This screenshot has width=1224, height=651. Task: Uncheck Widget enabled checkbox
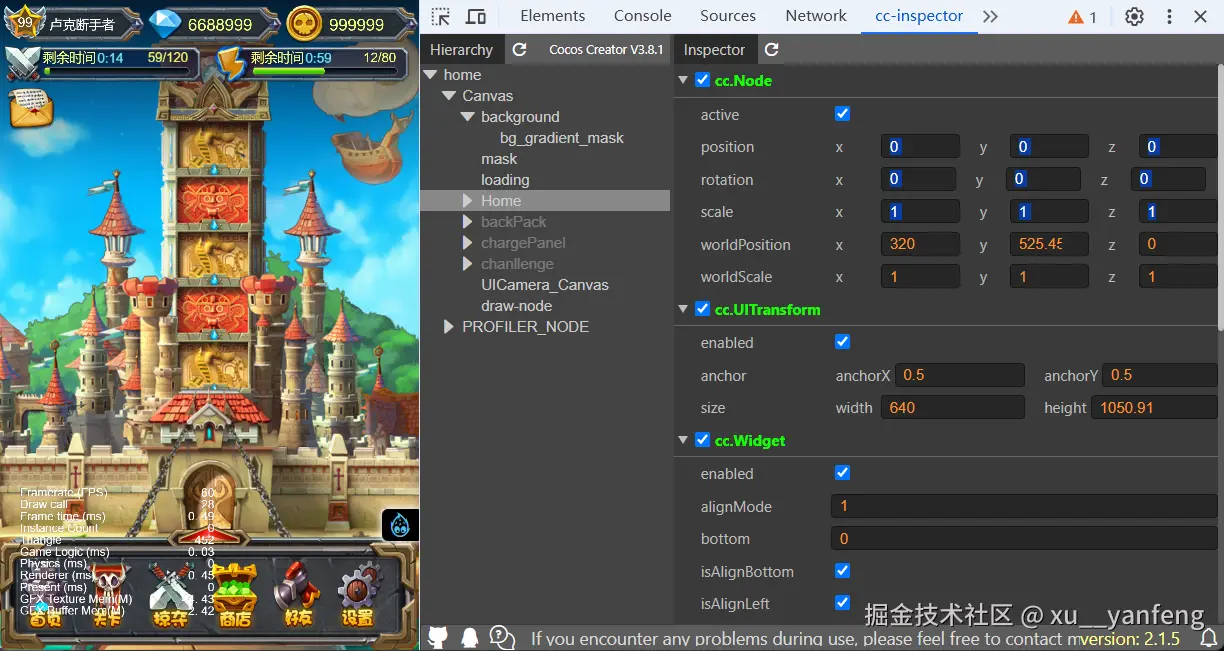(x=842, y=473)
